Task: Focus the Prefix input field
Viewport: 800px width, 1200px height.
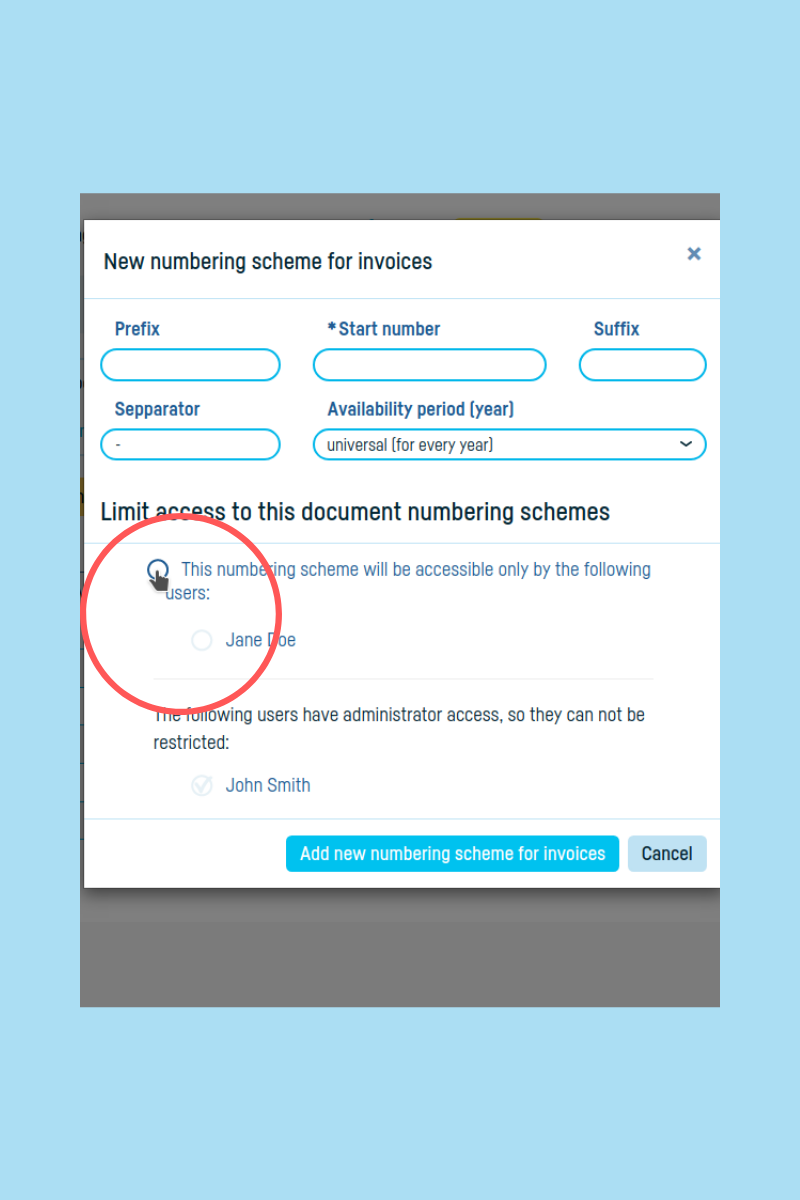Action: 190,365
